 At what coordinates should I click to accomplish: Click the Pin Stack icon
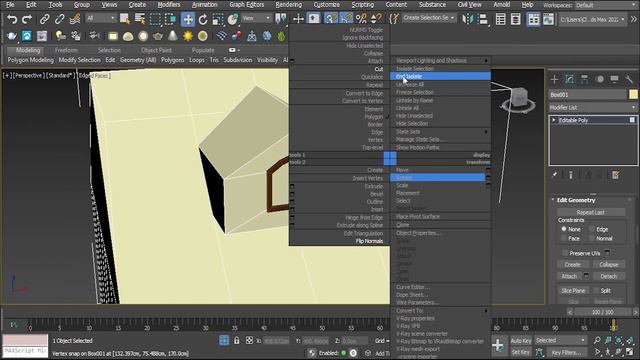pyautogui.click(x=554, y=175)
